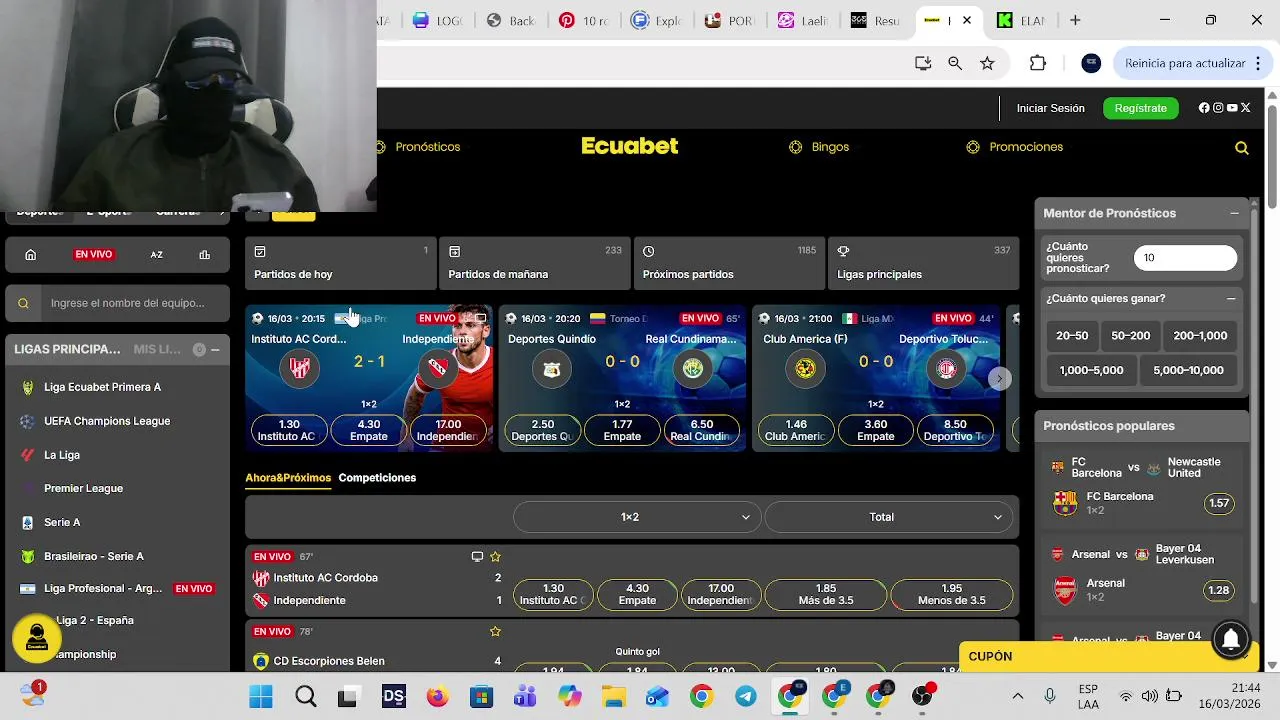Click the Facebook social icon

(1204, 108)
